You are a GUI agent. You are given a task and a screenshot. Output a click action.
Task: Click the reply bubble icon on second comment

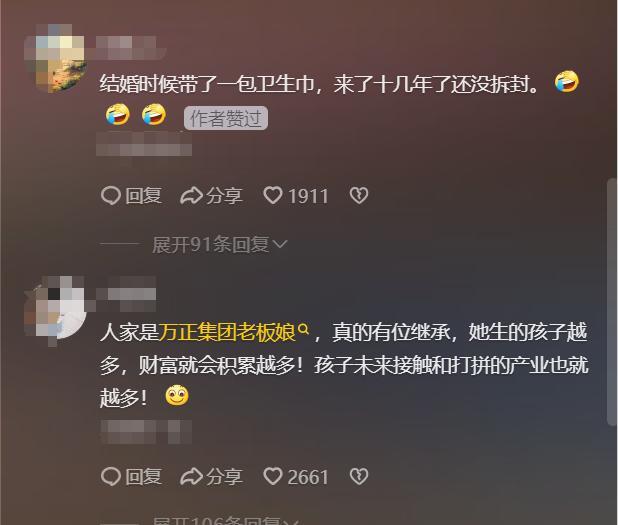[x=111, y=477]
